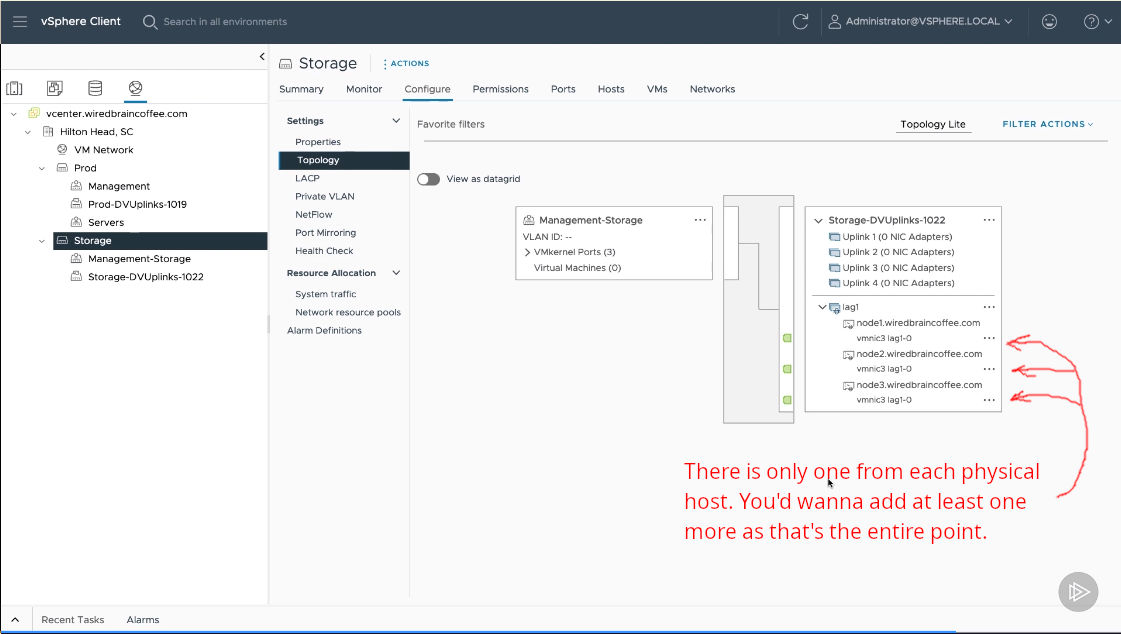
Task: Open Management-Storage port group ellipsis menu
Action: point(700,220)
